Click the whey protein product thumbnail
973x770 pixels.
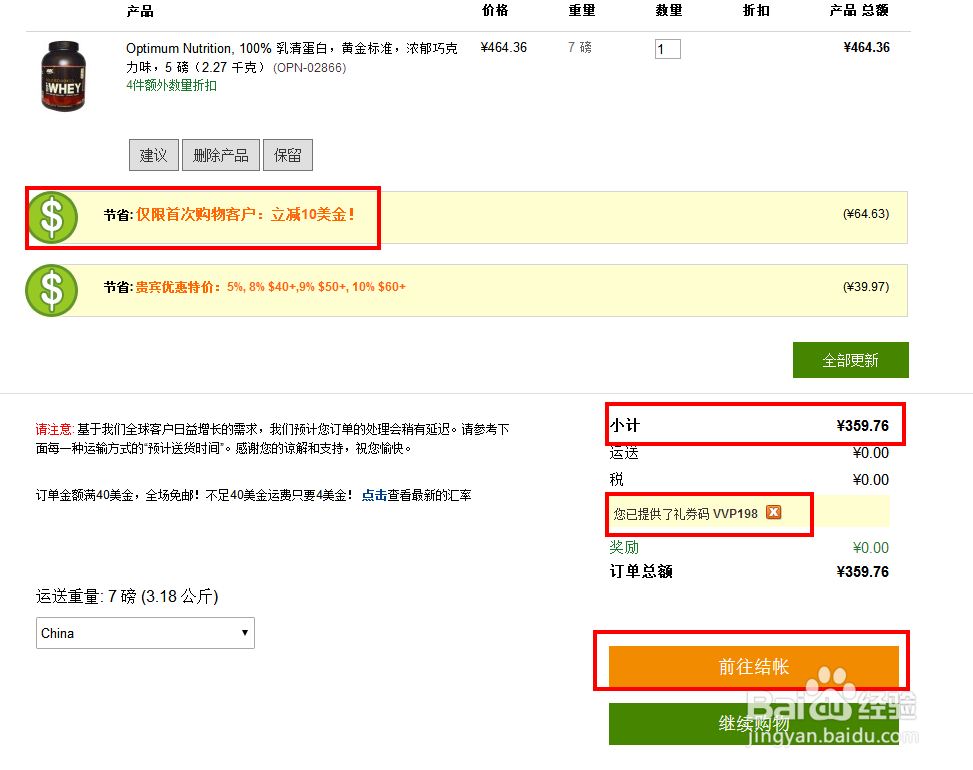coord(63,76)
